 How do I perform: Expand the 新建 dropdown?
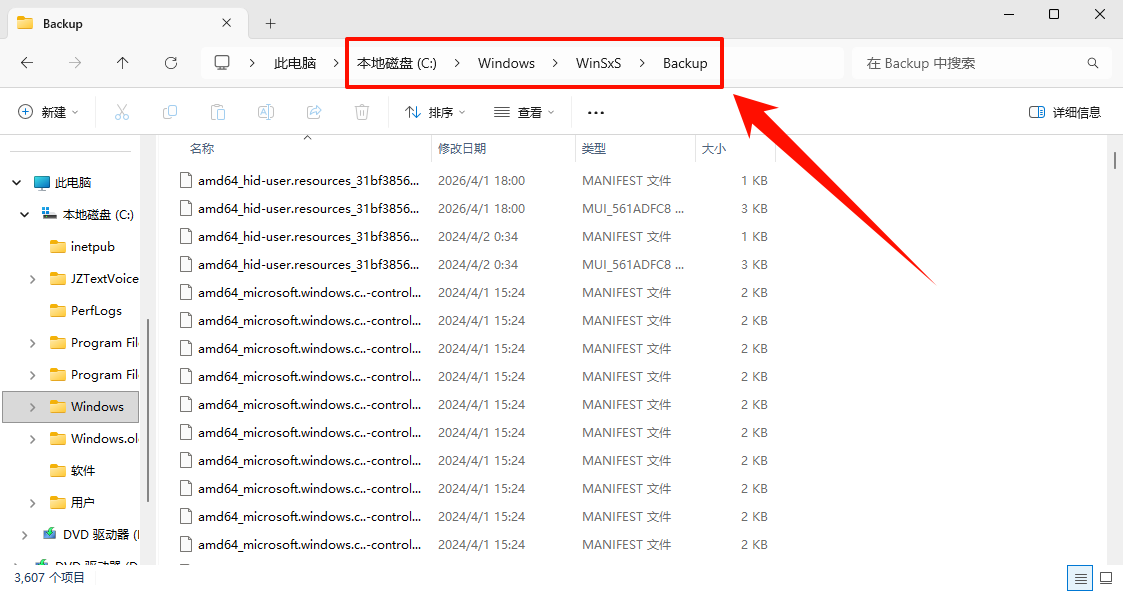click(48, 112)
